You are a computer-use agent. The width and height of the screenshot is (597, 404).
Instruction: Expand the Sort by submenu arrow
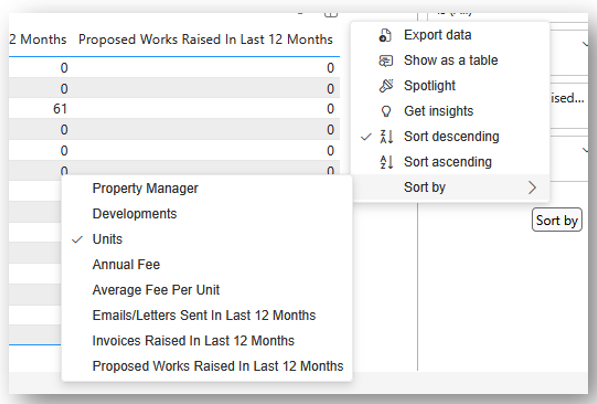532,187
